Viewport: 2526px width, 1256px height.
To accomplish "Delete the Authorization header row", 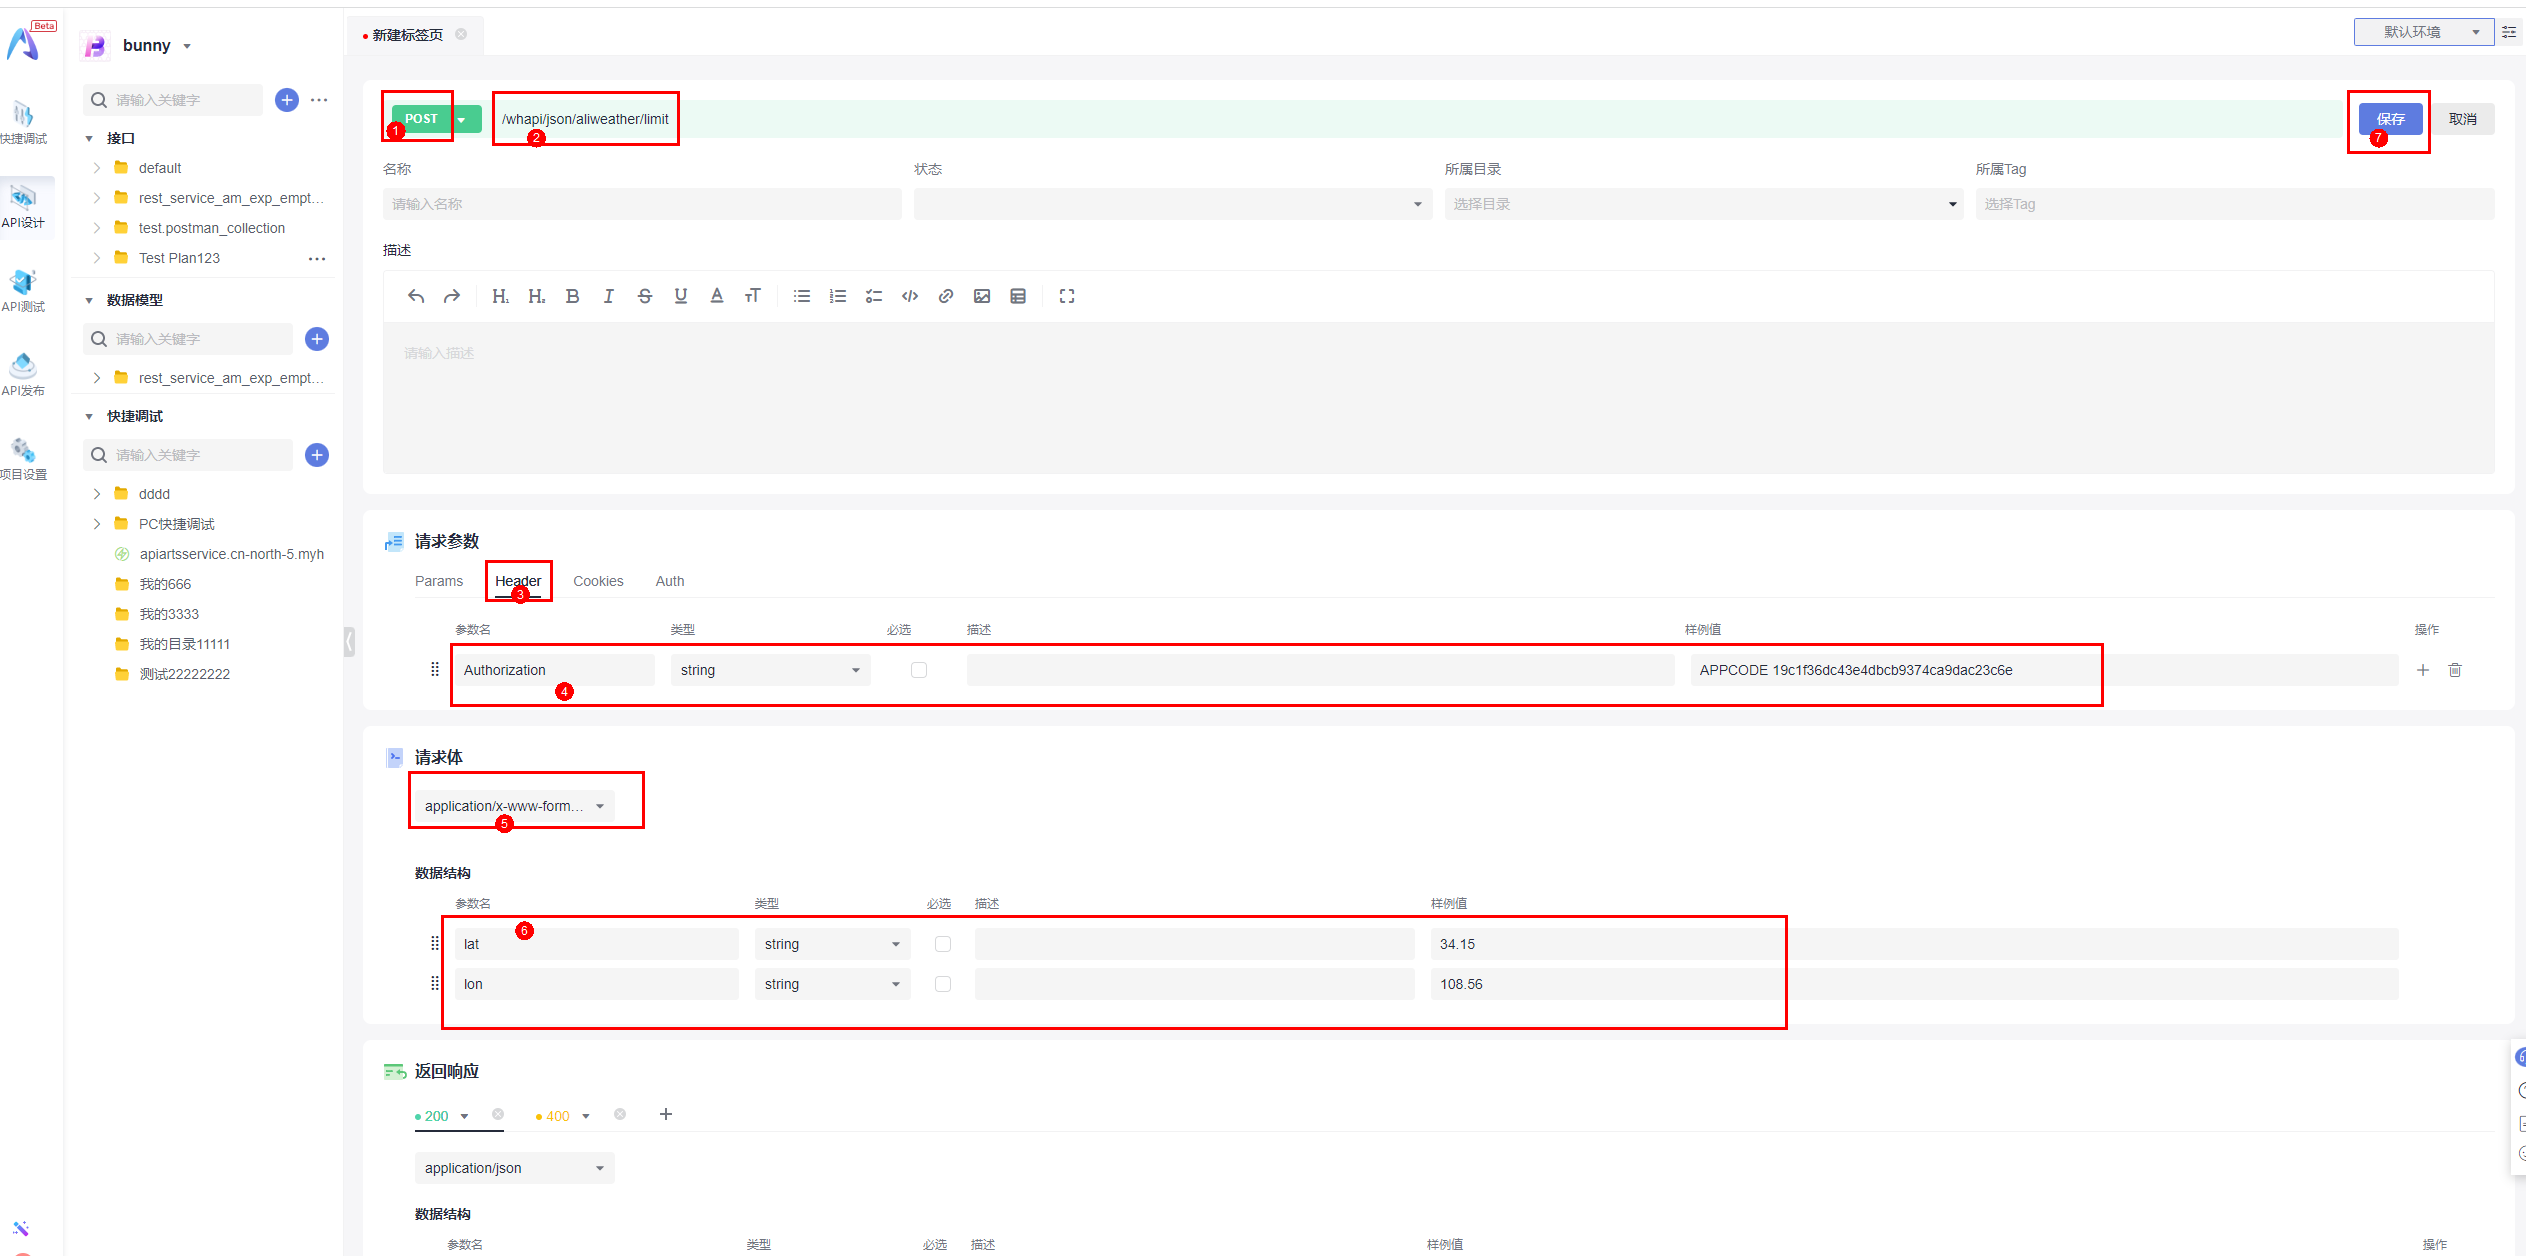I will pyautogui.click(x=2455, y=670).
